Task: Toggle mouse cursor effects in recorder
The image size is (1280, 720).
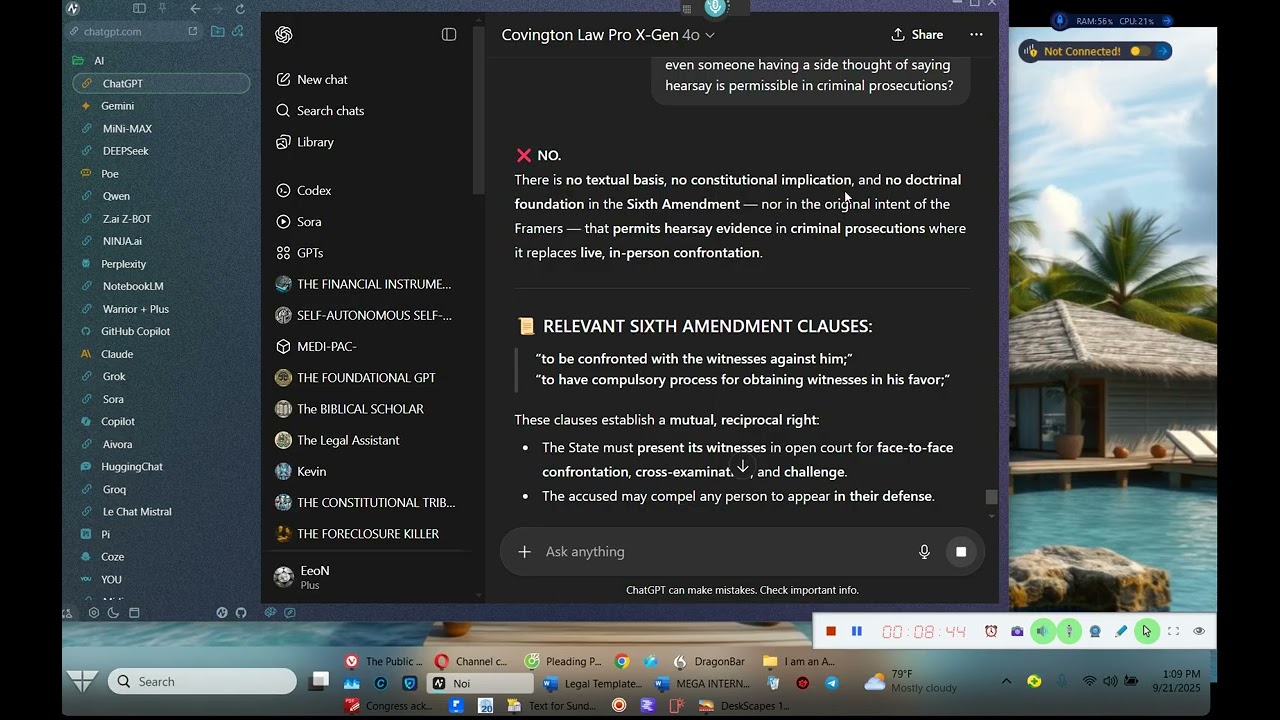Action: 1147,631
